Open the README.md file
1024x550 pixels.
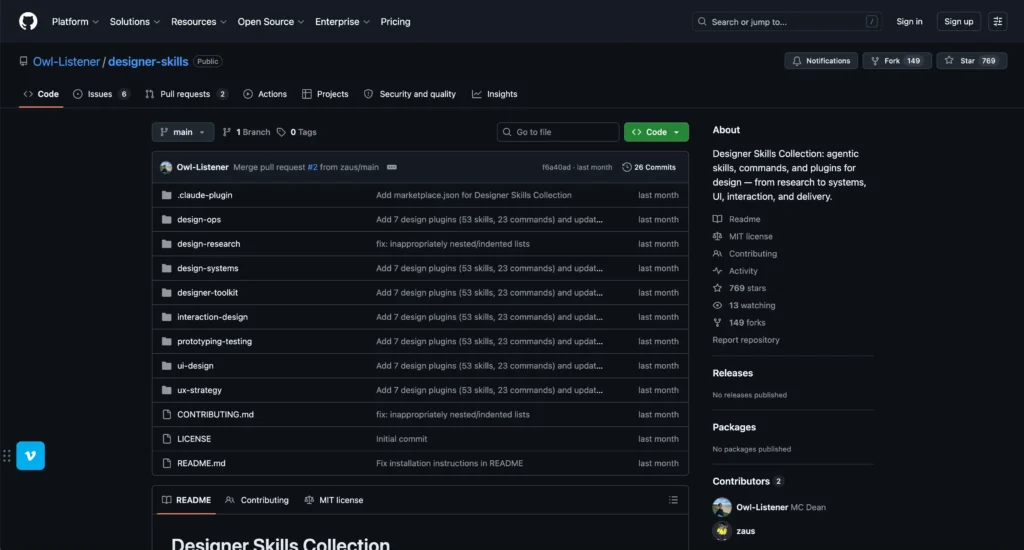[201, 463]
